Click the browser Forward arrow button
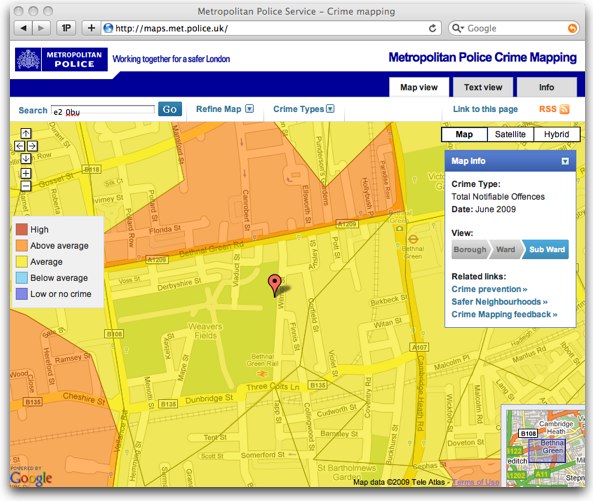This screenshot has height=501, width=593. pyautogui.click(x=41, y=28)
